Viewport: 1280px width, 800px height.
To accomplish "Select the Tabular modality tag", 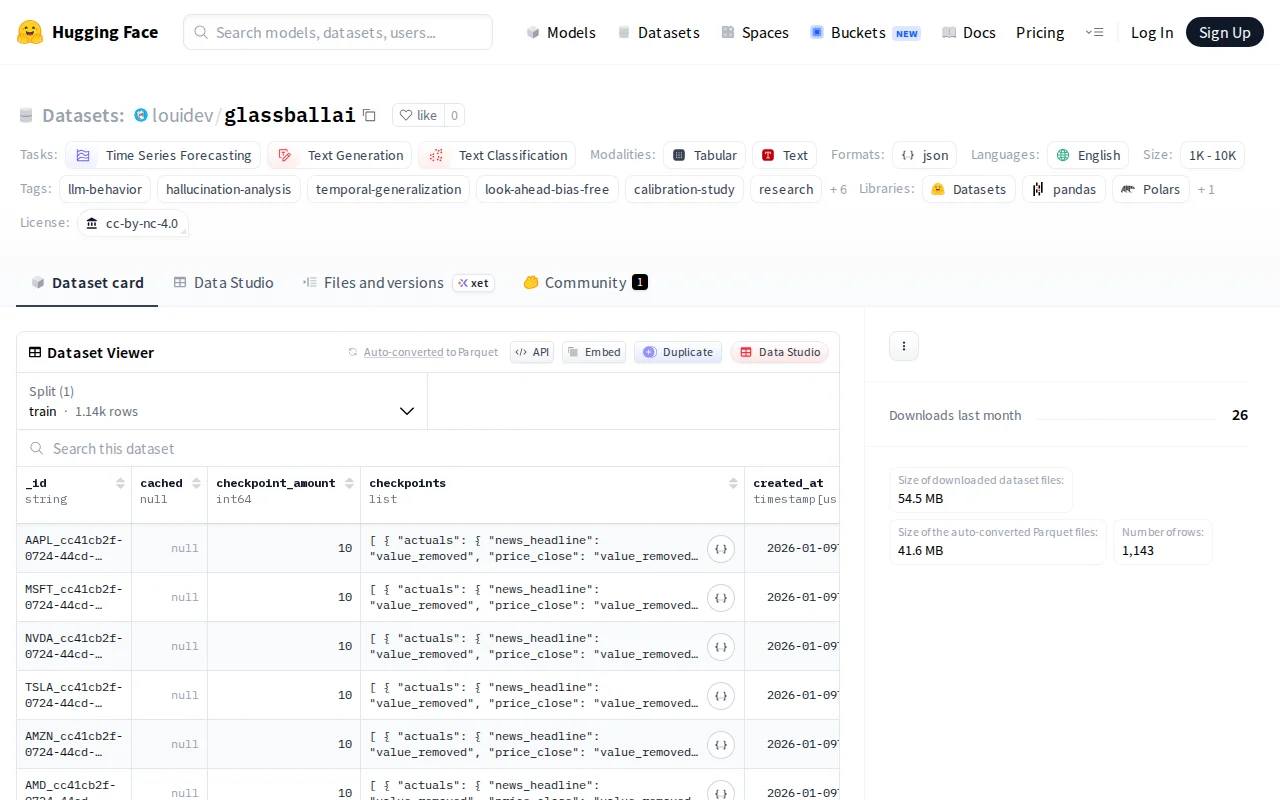I will [705, 155].
